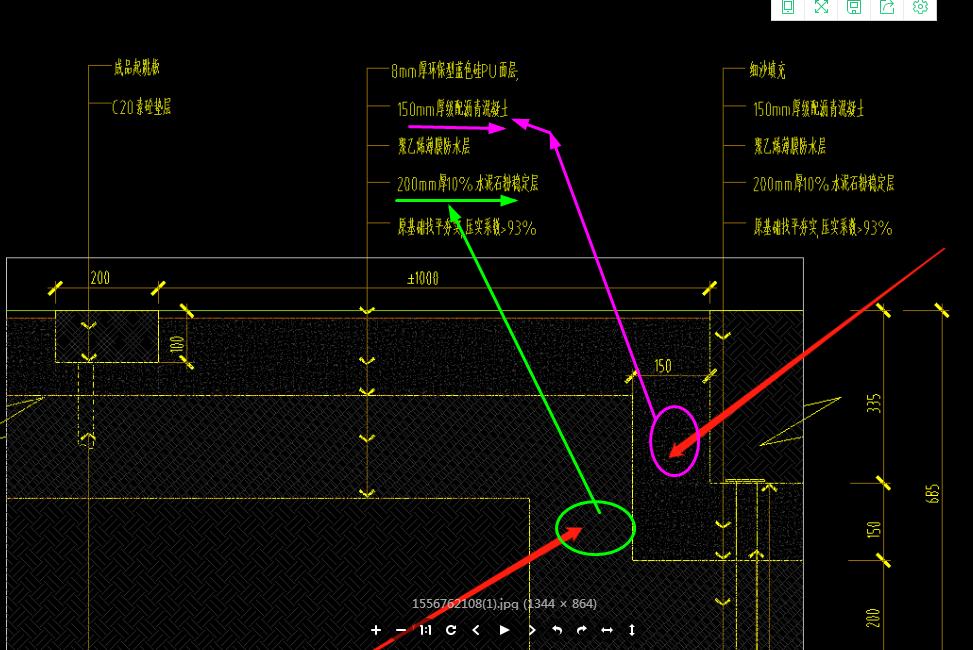Switch image to fullscreen view

[x=821, y=7]
